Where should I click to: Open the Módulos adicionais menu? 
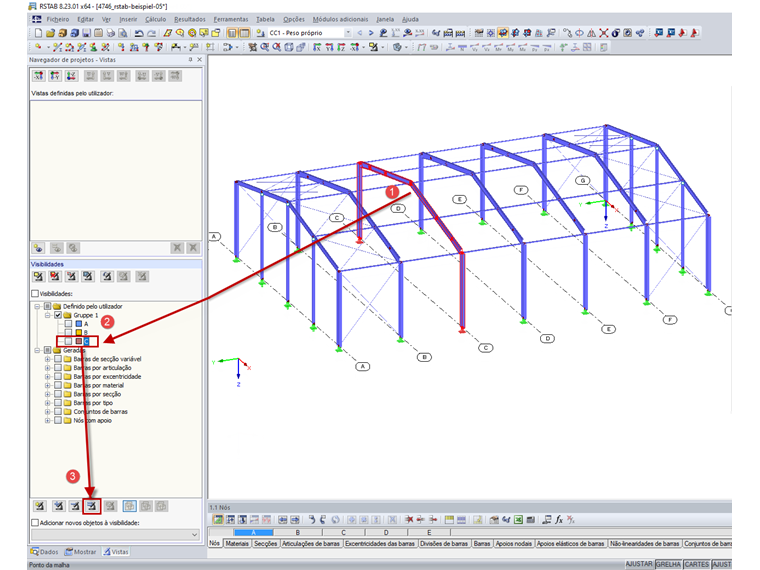[x=340, y=19]
